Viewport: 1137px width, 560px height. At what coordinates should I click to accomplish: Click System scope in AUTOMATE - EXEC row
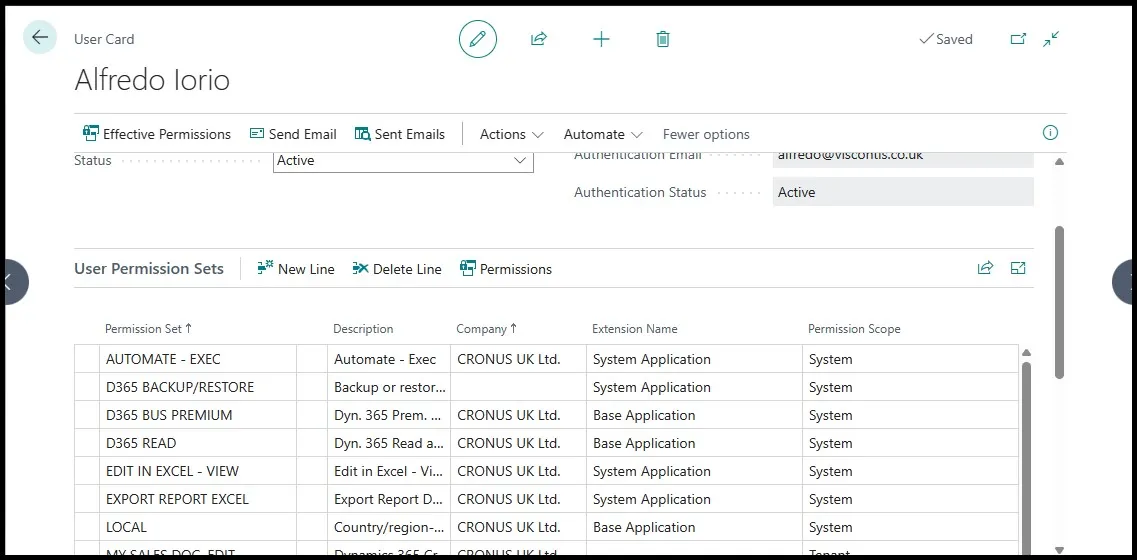pyautogui.click(x=910, y=359)
